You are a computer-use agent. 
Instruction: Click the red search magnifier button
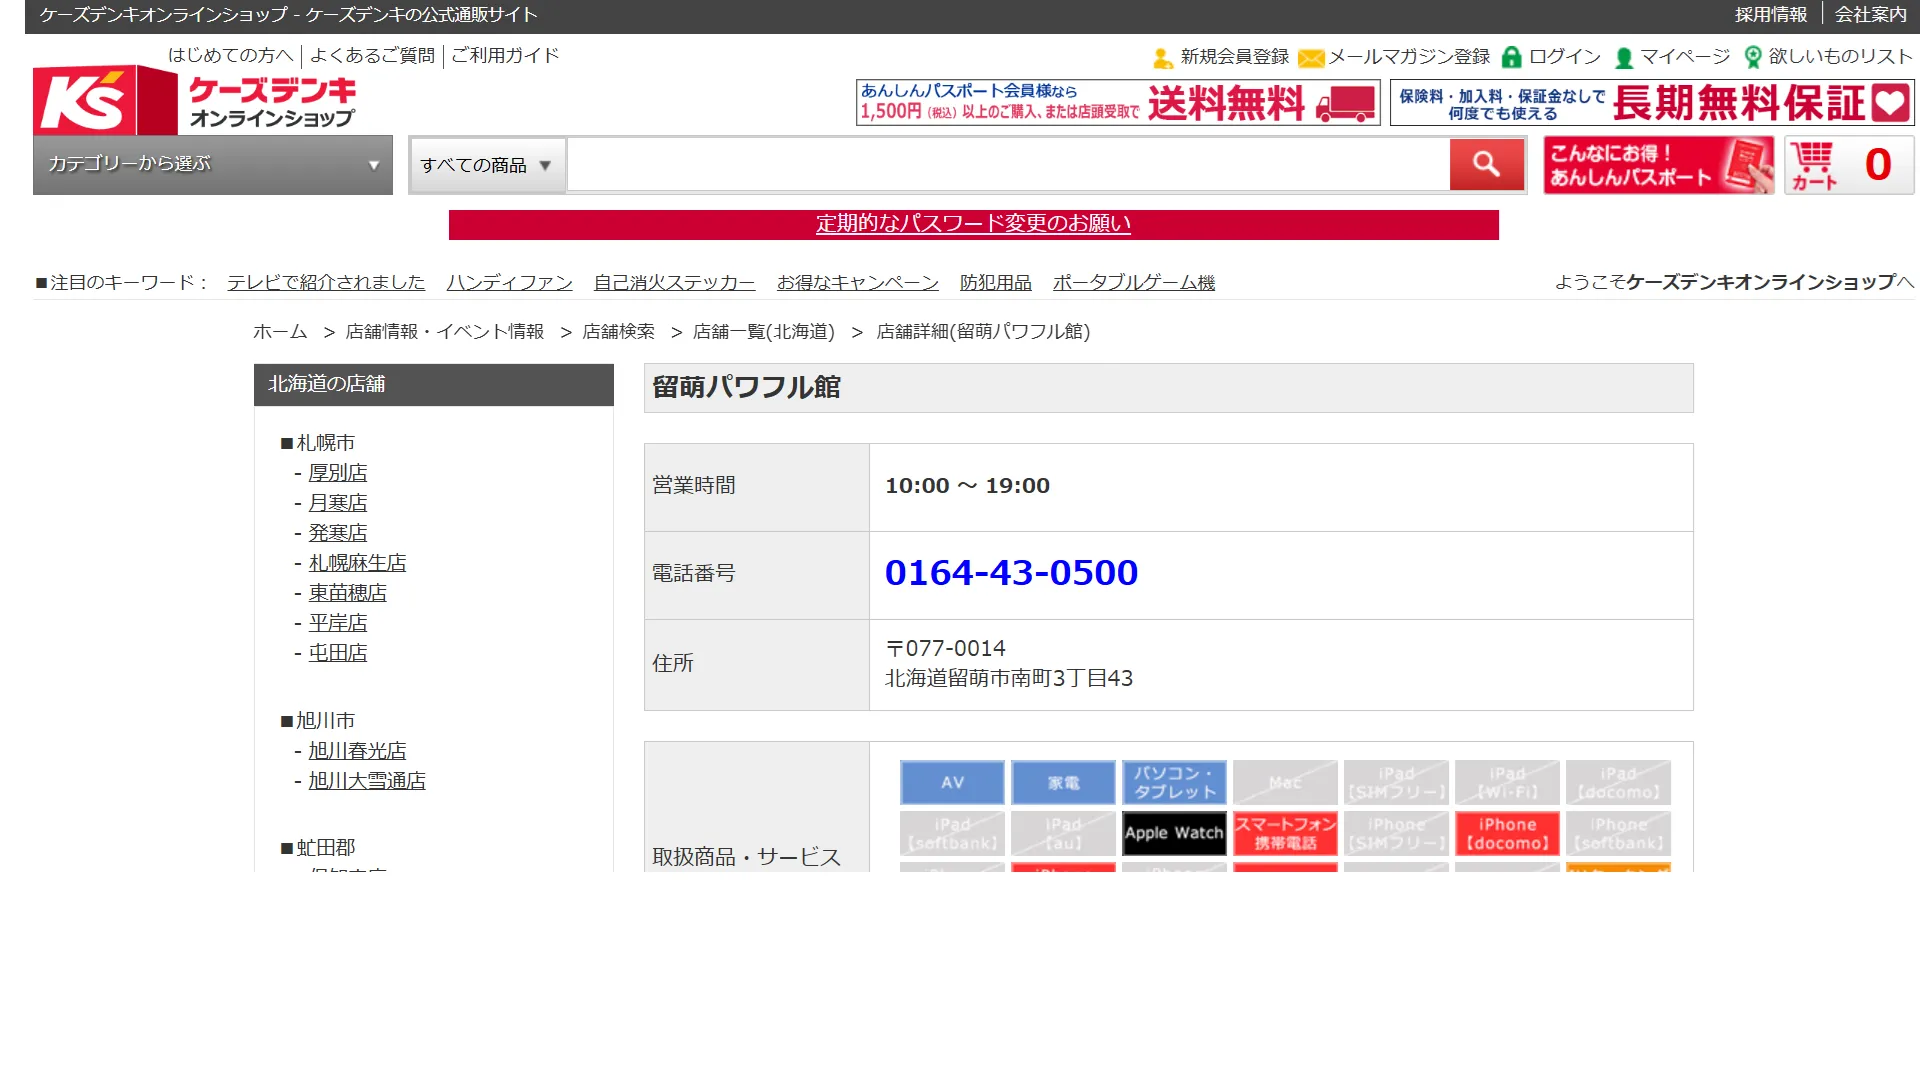[1487, 164]
